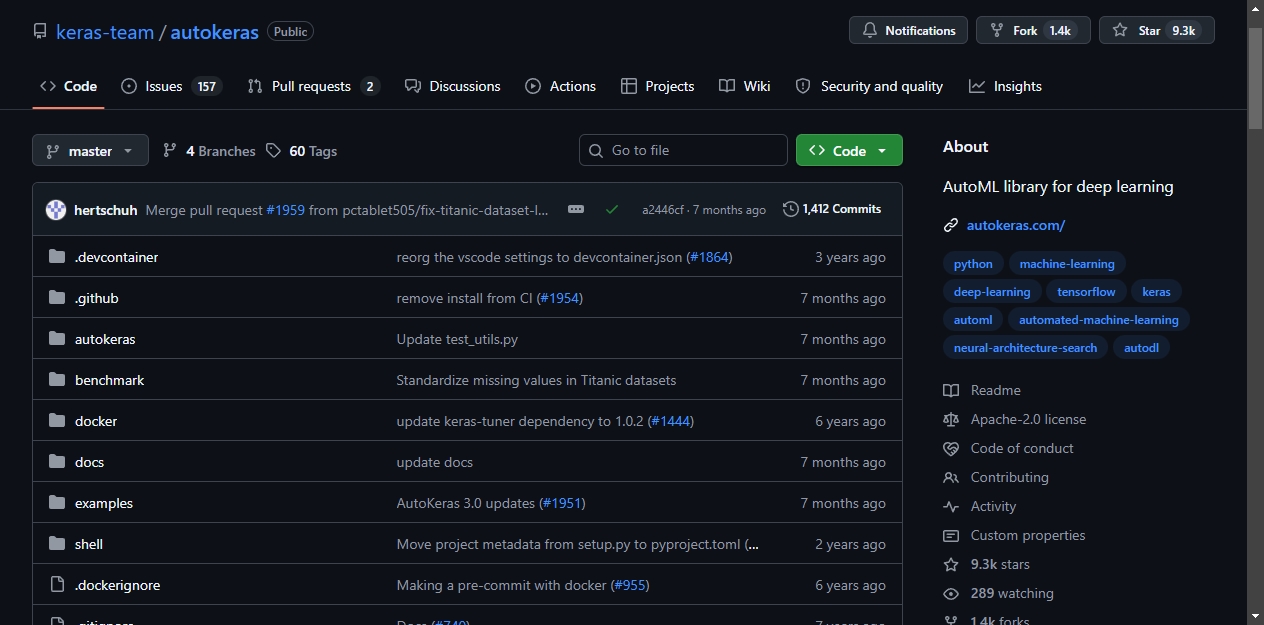Open the Wiki tab
This screenshot has width=1264, height=625.
pyautogui.click(x=744, y=86)
